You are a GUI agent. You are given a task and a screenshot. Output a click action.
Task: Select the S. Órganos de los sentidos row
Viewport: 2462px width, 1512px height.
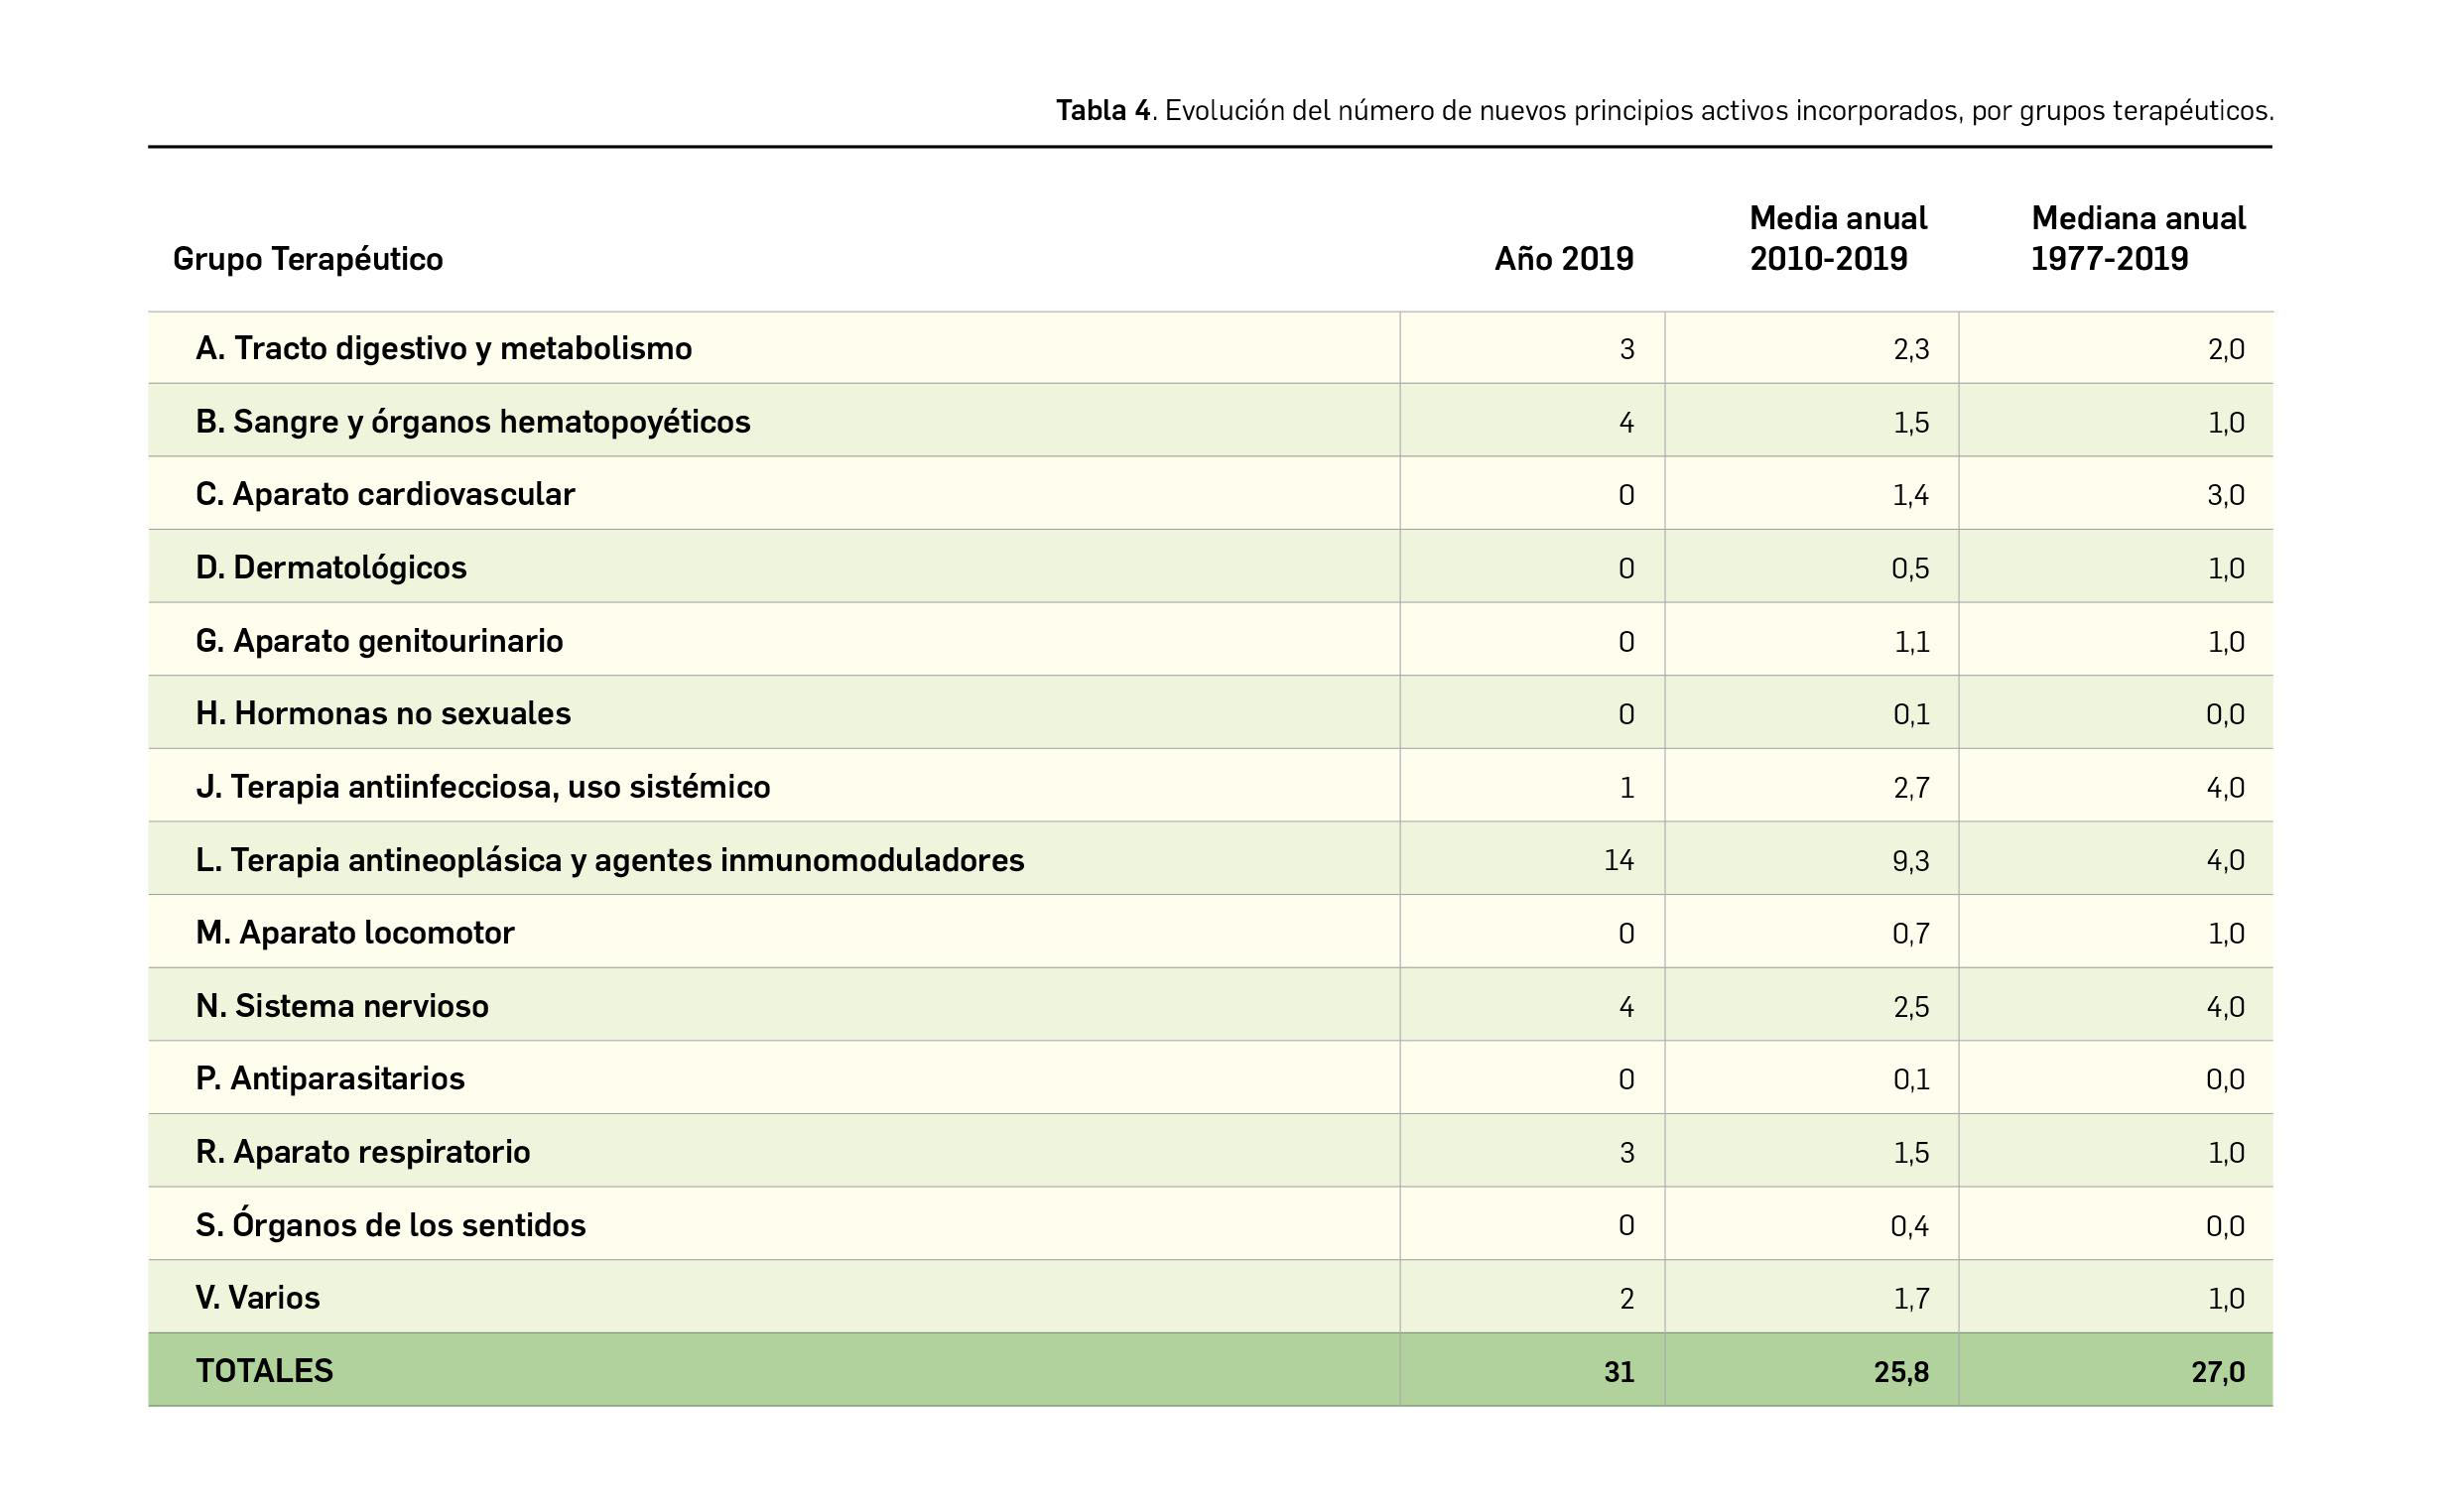pyautogui.click(x=390, y=1225)
